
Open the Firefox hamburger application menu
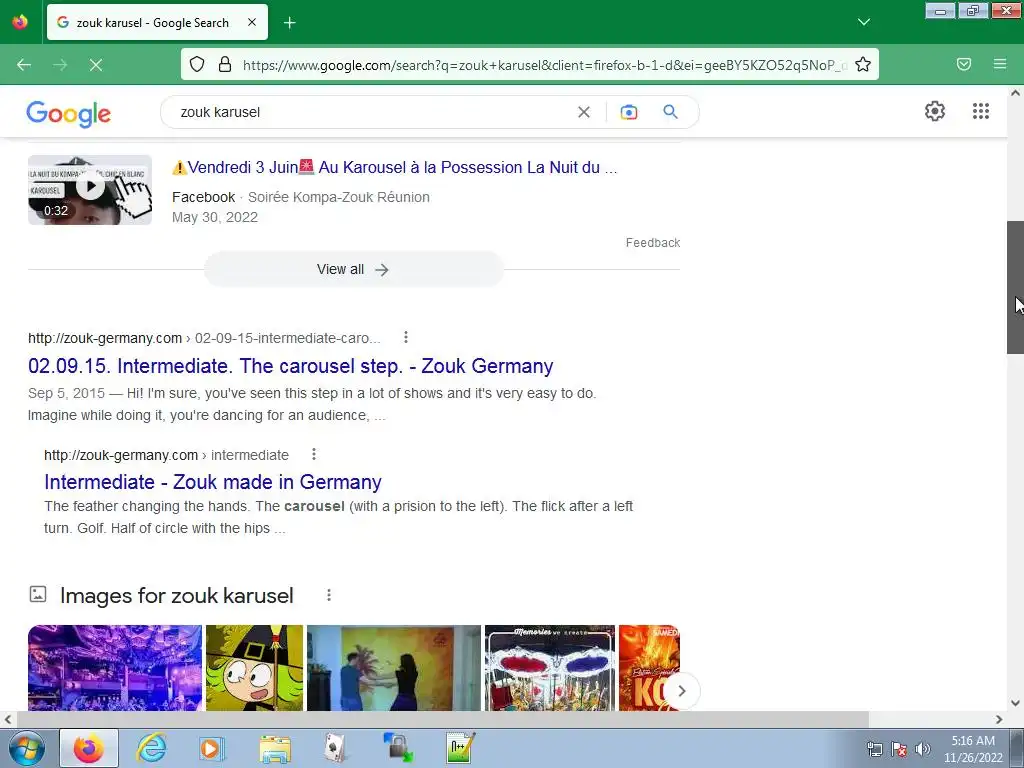[x=1000, y=64]
